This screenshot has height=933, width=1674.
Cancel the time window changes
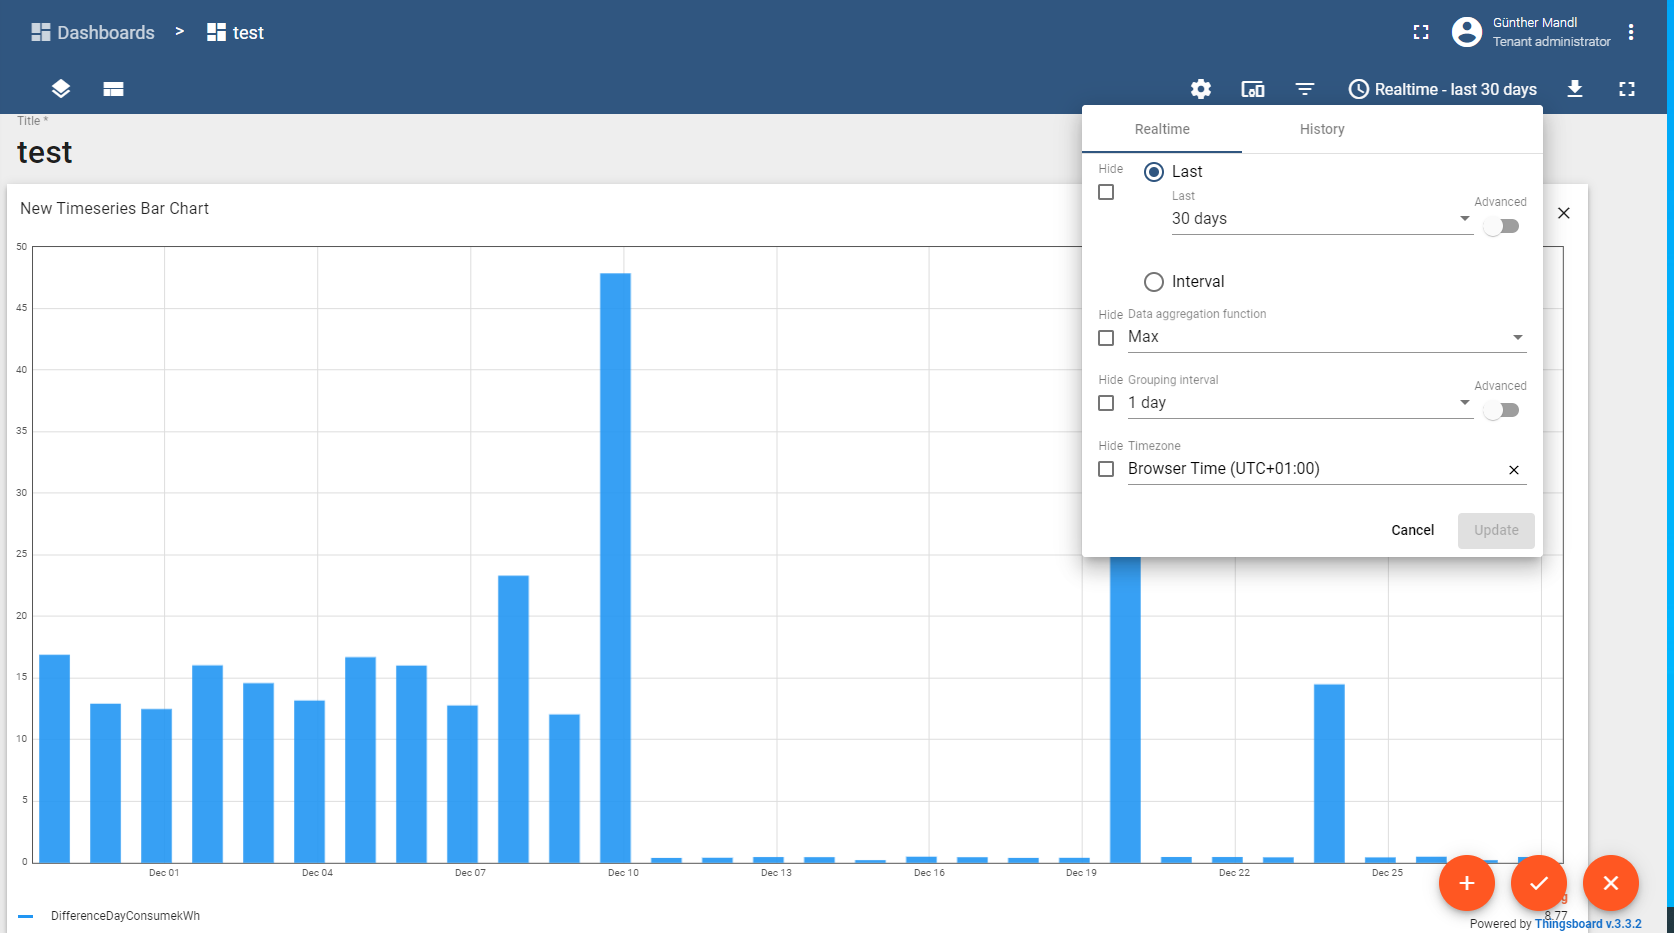[1412, 530]
